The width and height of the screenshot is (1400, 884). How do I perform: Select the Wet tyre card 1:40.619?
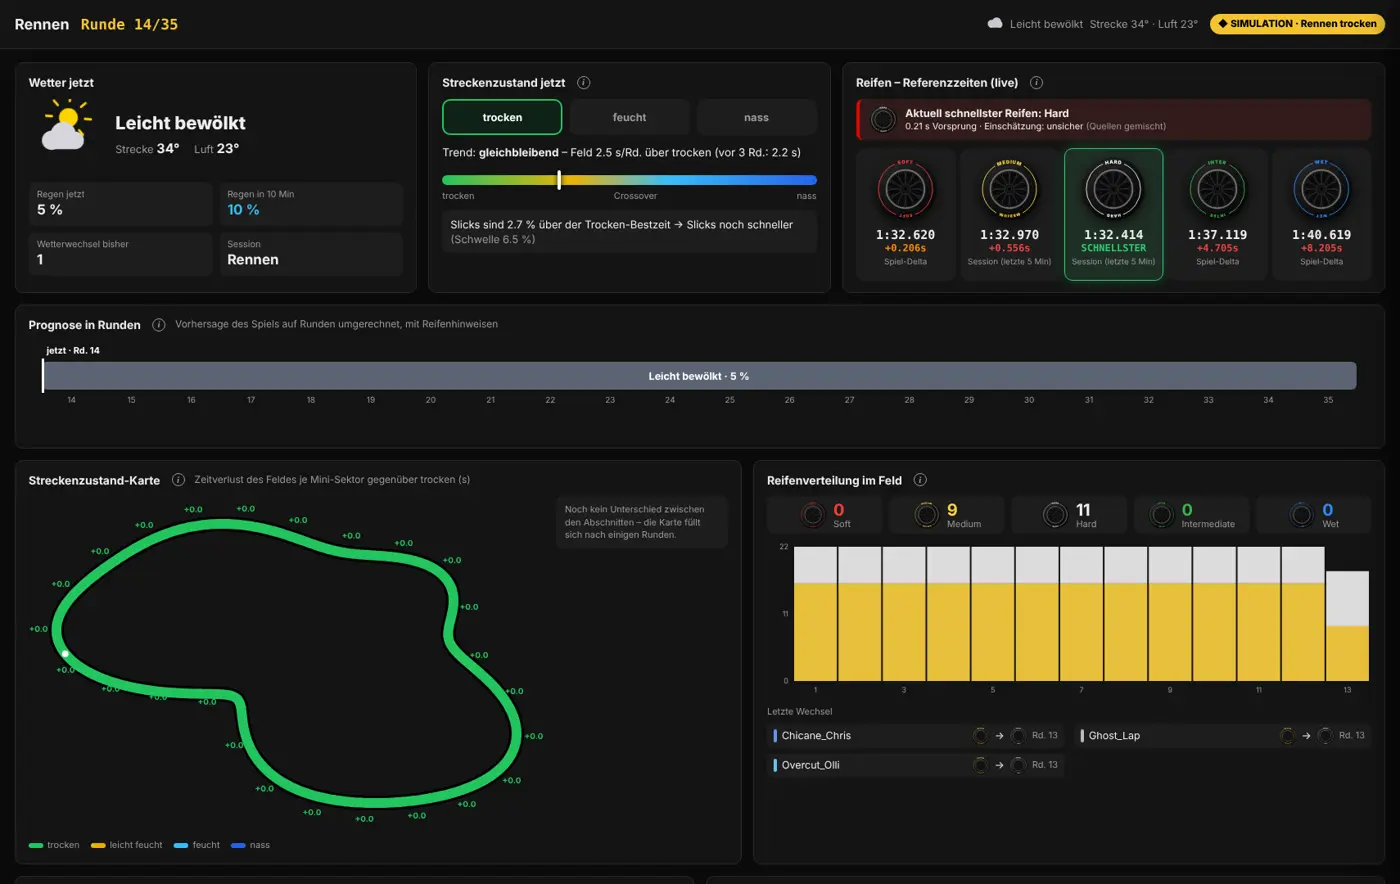tap(1321, 214)
